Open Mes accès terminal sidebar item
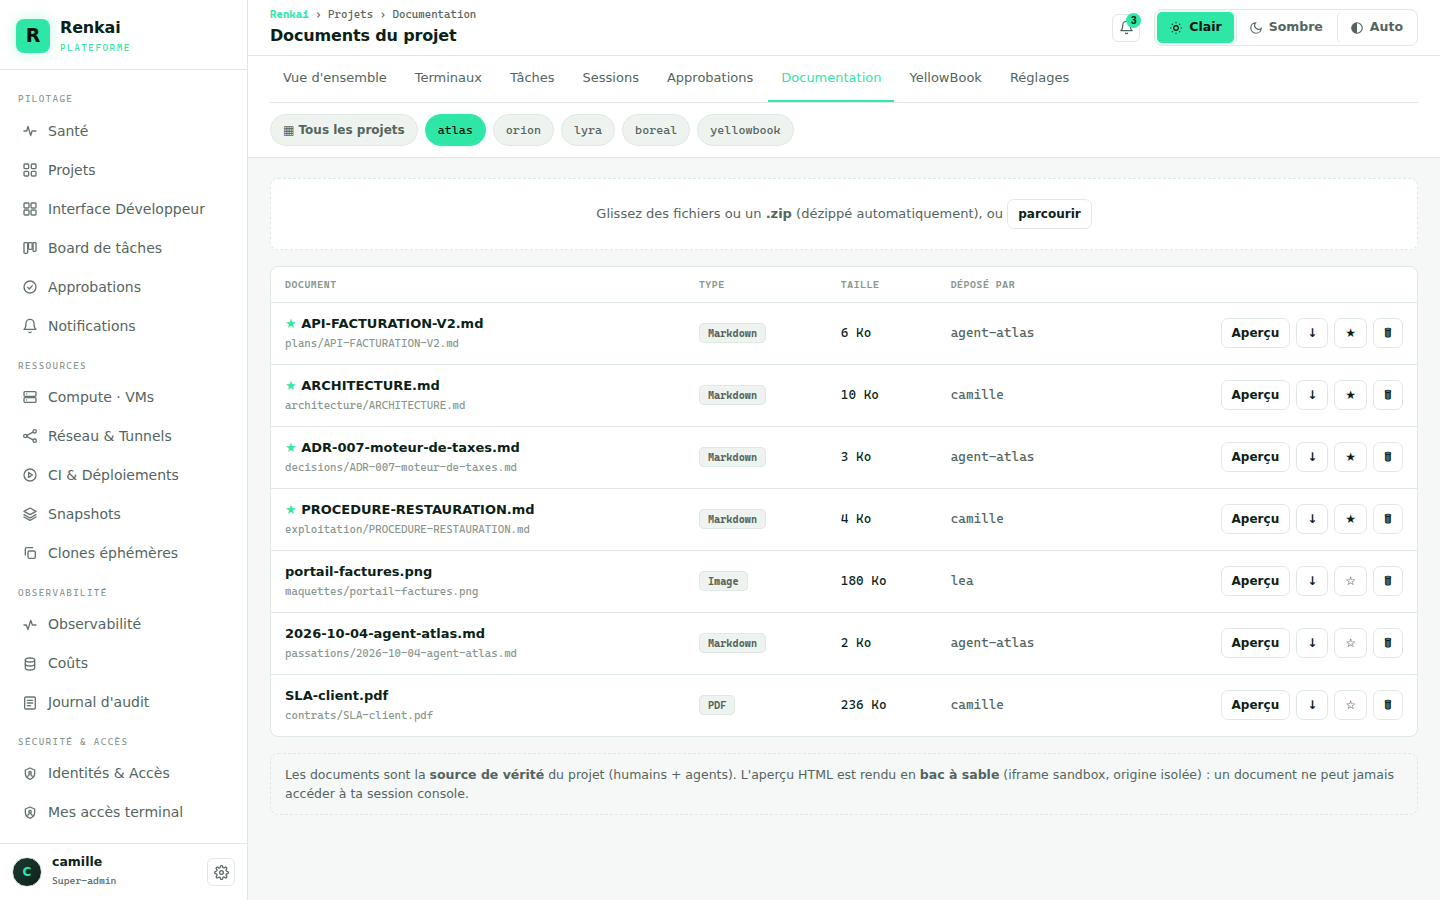Viewport: 1440px width, 900px height. (x=123, y=812)
